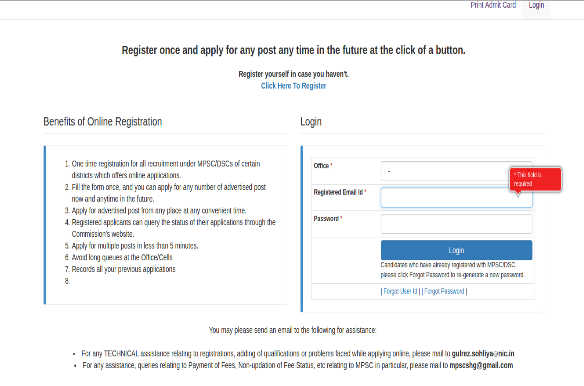Follow the Forgot Password link

coord(444,291)
